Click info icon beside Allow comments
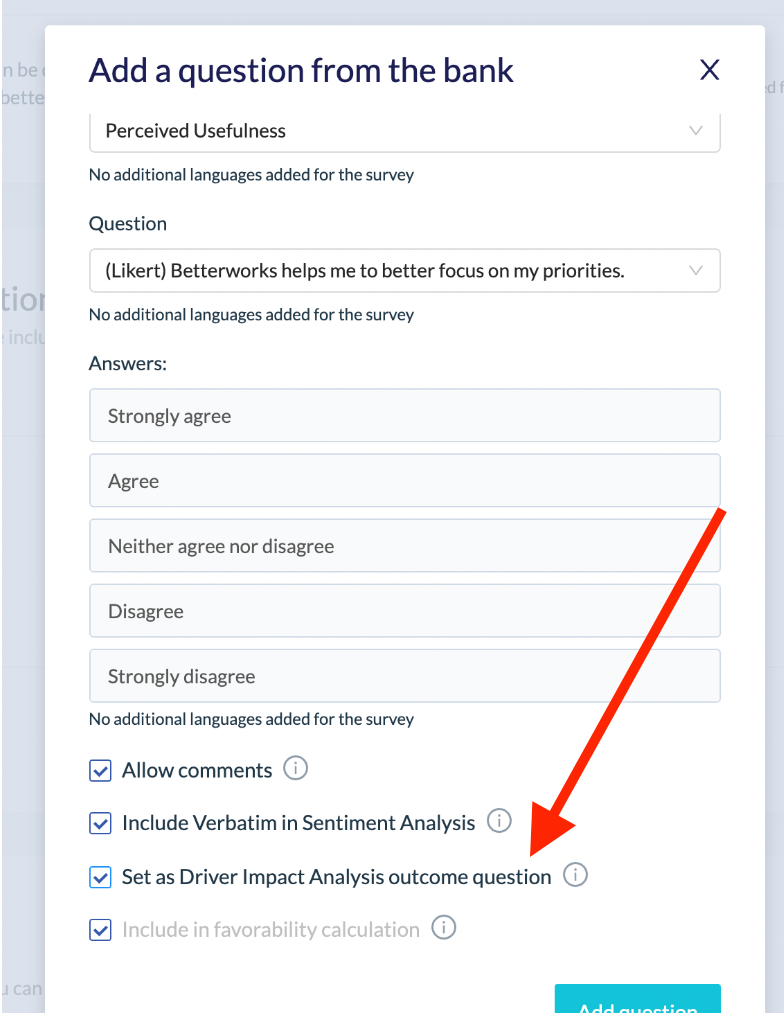The width and height of the screenshot is (784, 1016). (x=295, y=769)
